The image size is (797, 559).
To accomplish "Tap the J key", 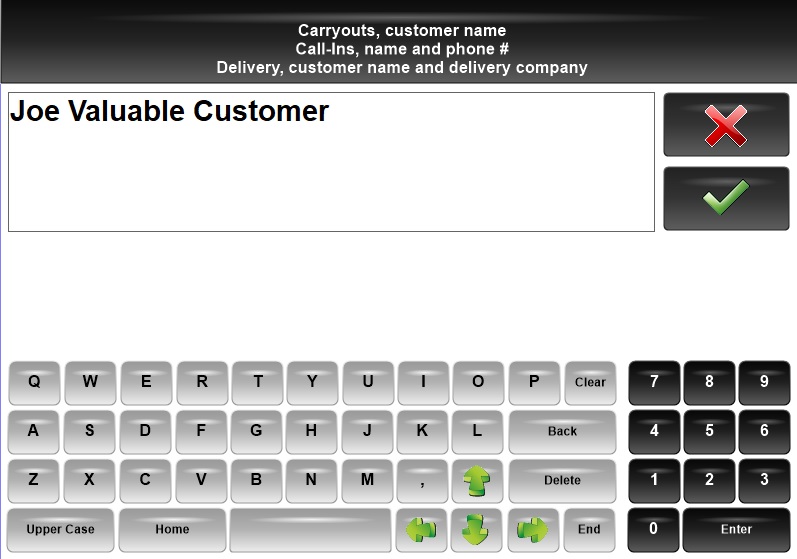I will point(367,431).
